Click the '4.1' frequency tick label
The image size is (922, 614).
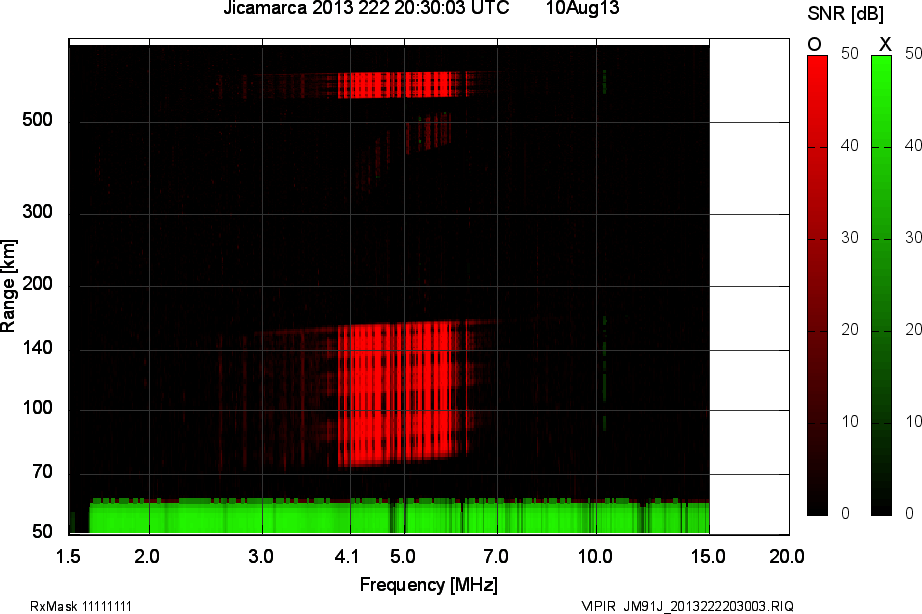tap(347, 556)
